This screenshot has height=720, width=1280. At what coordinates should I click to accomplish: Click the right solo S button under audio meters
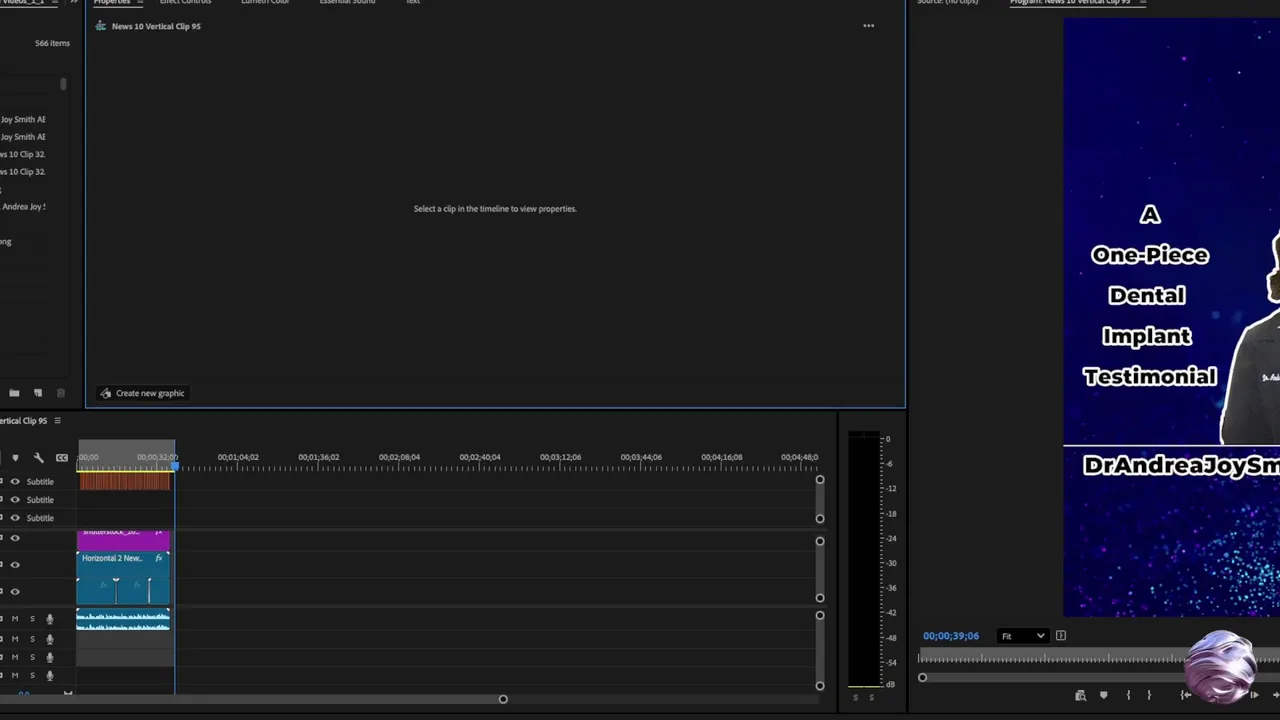pyautogui.click(x=872, y=696)
